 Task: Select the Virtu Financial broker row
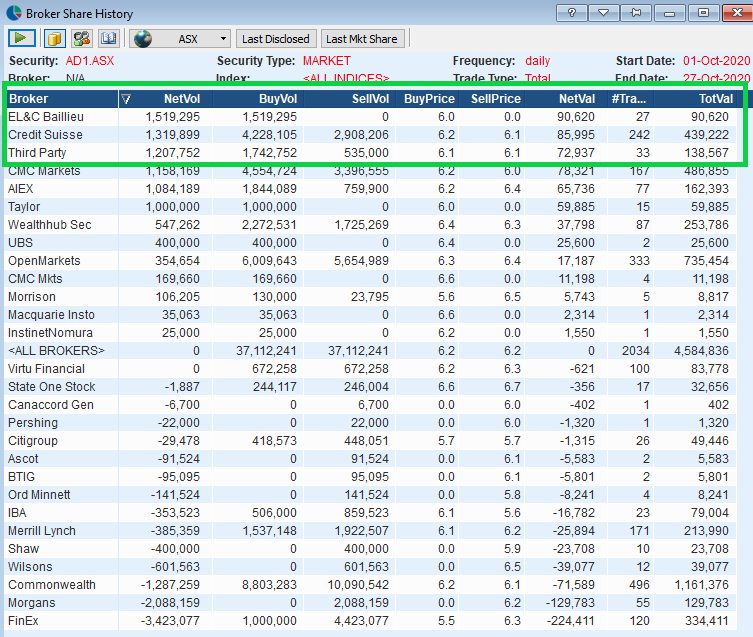[371, 369]
